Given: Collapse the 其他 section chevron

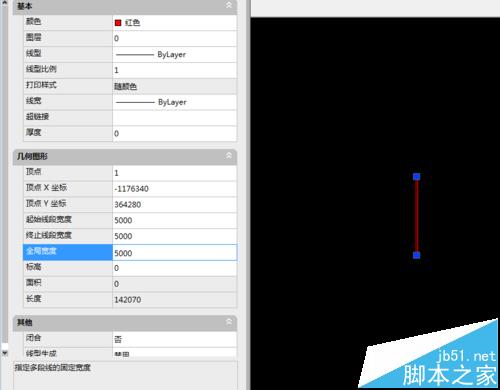Looking at the screenshot, I should click(x=229, y=322).
